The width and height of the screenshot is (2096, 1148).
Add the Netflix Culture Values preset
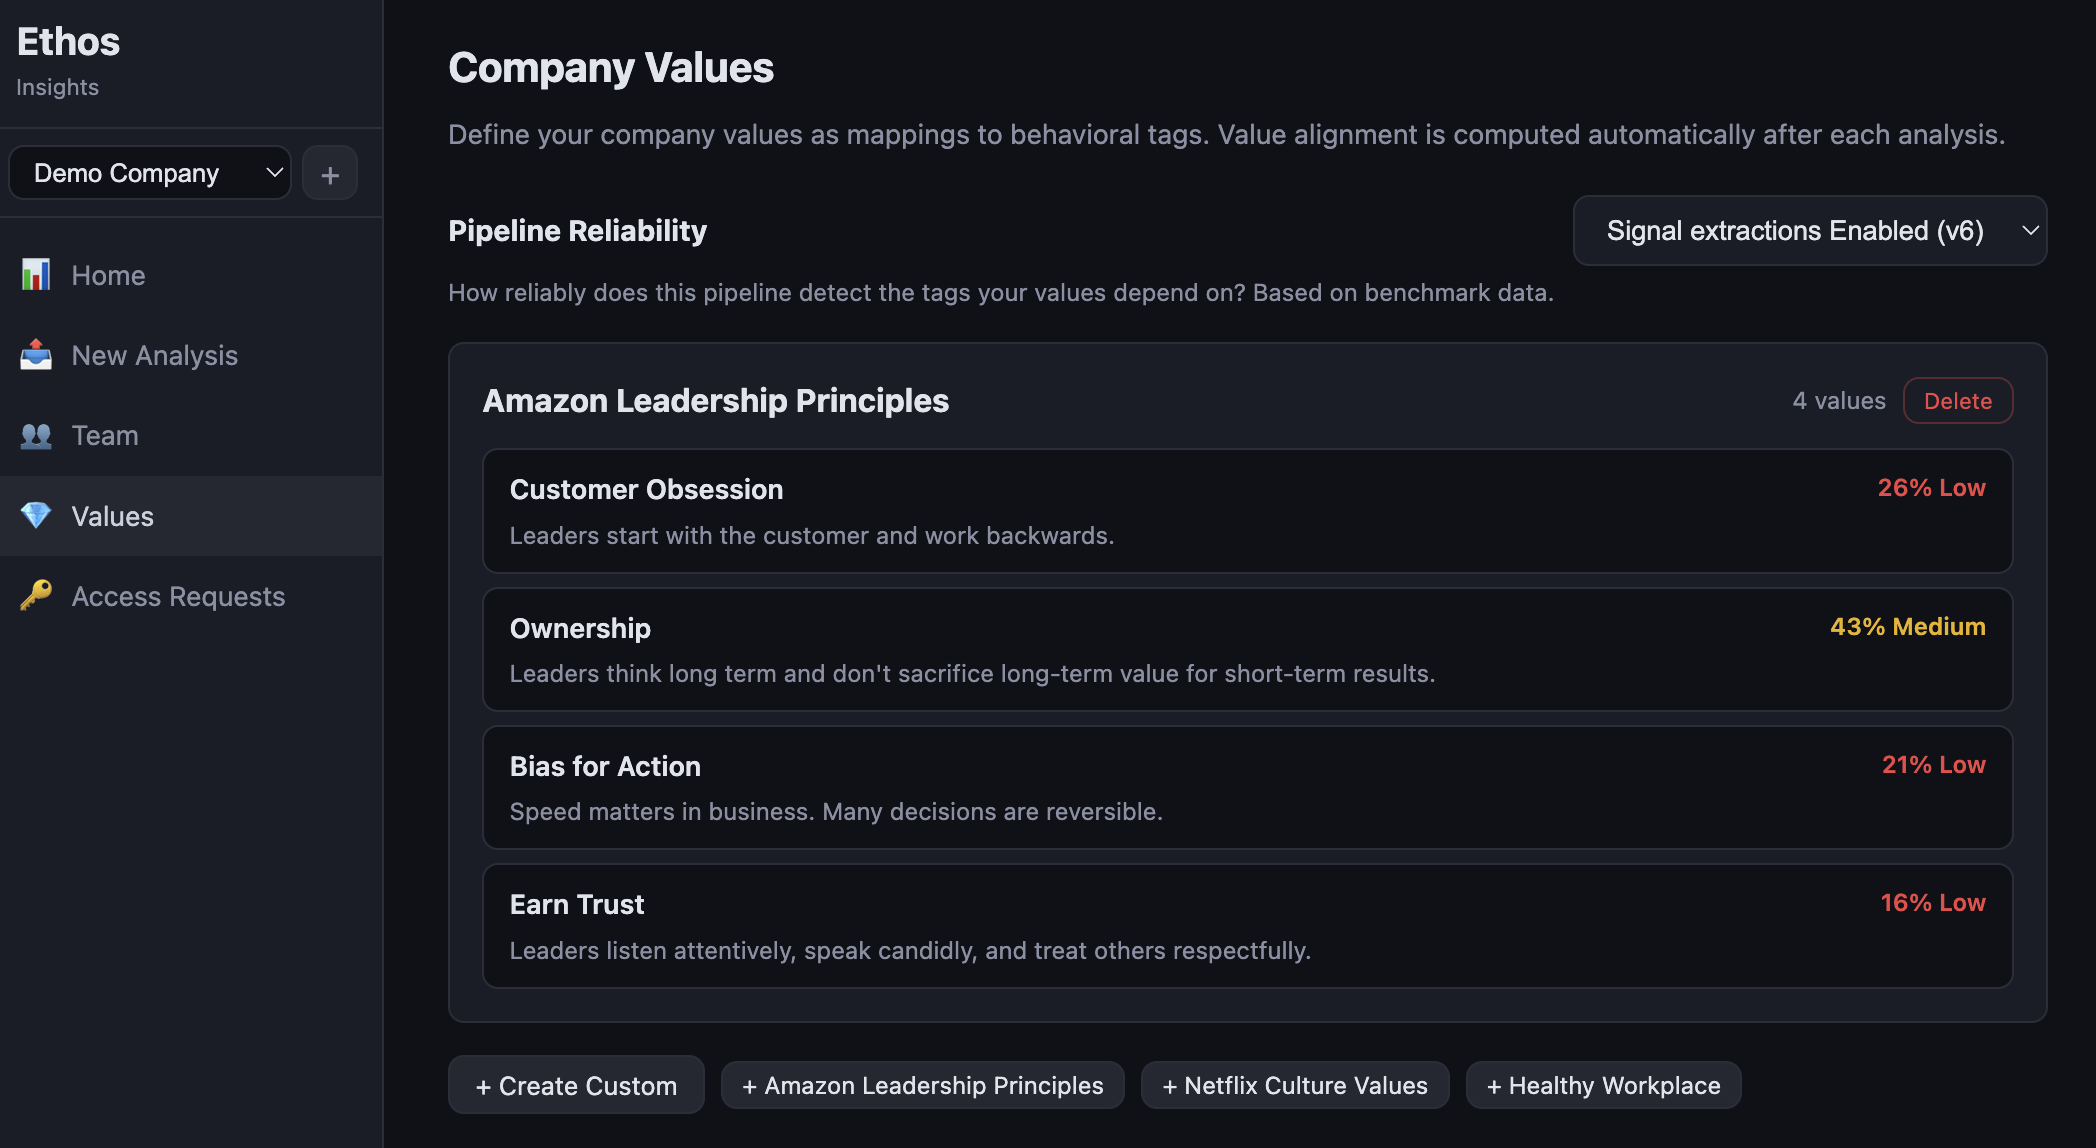tap(1295, 1085)
